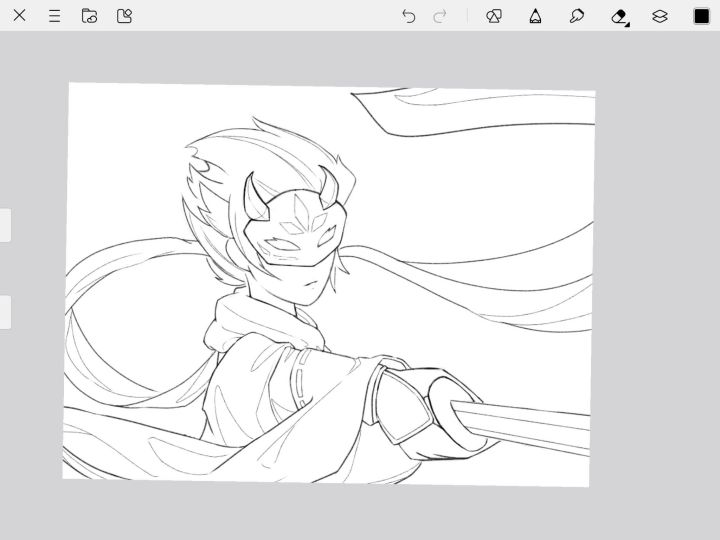Open the shapes tool
720x540 pixels.
pyautogui.click(x=493, y=16)
